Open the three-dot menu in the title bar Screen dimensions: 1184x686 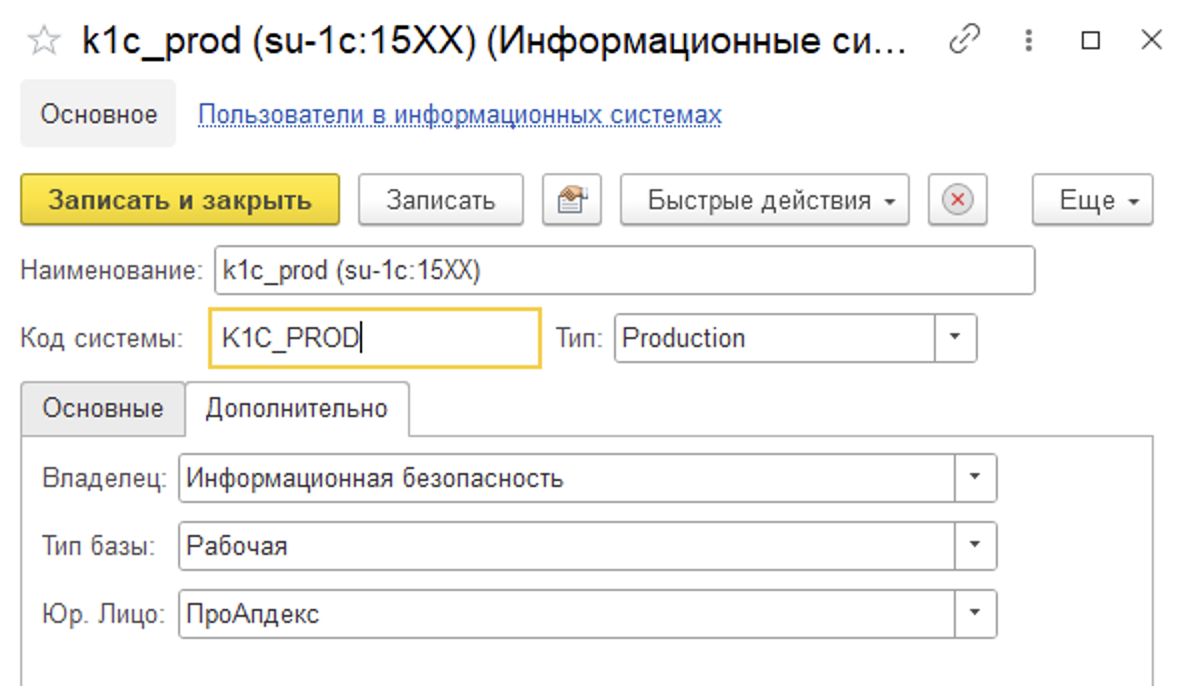click(1028, 41)
